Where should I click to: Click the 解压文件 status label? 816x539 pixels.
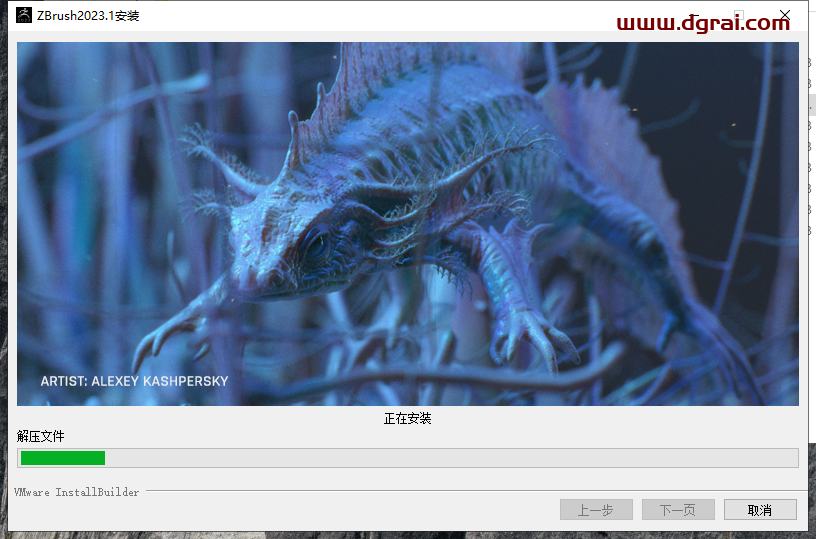click(41, 436)
